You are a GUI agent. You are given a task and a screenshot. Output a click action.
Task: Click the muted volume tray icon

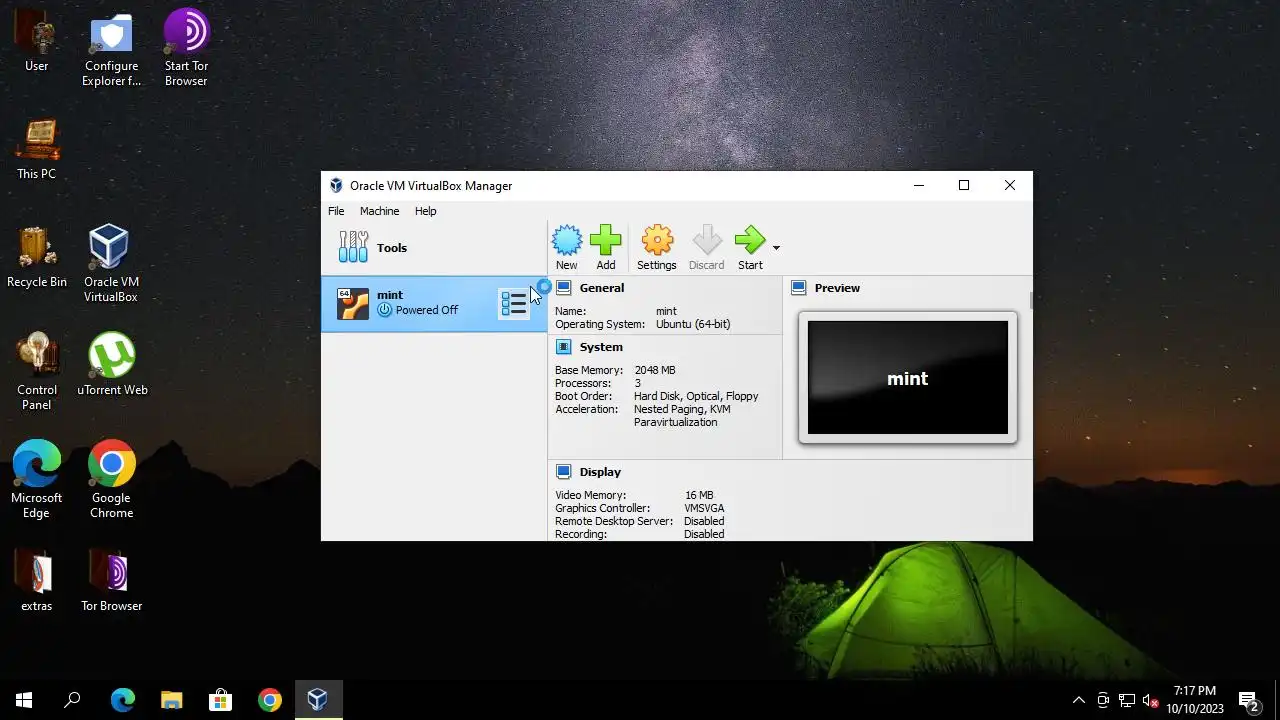[x=1150, y=700]
